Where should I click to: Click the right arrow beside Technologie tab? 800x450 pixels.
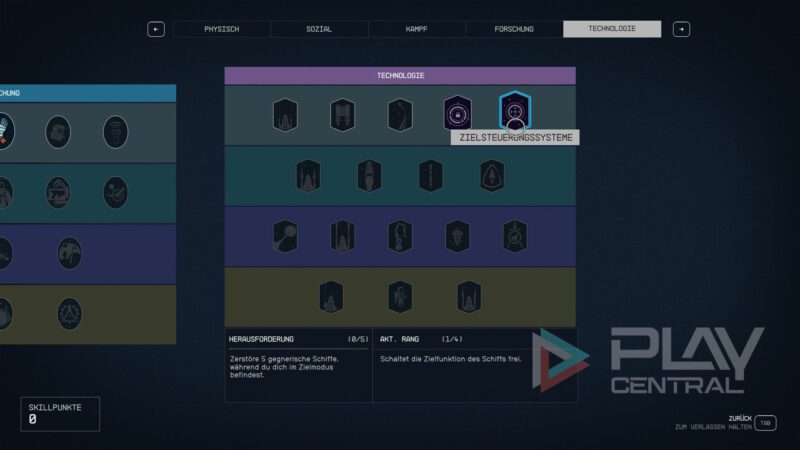click(x=681, y=29)
